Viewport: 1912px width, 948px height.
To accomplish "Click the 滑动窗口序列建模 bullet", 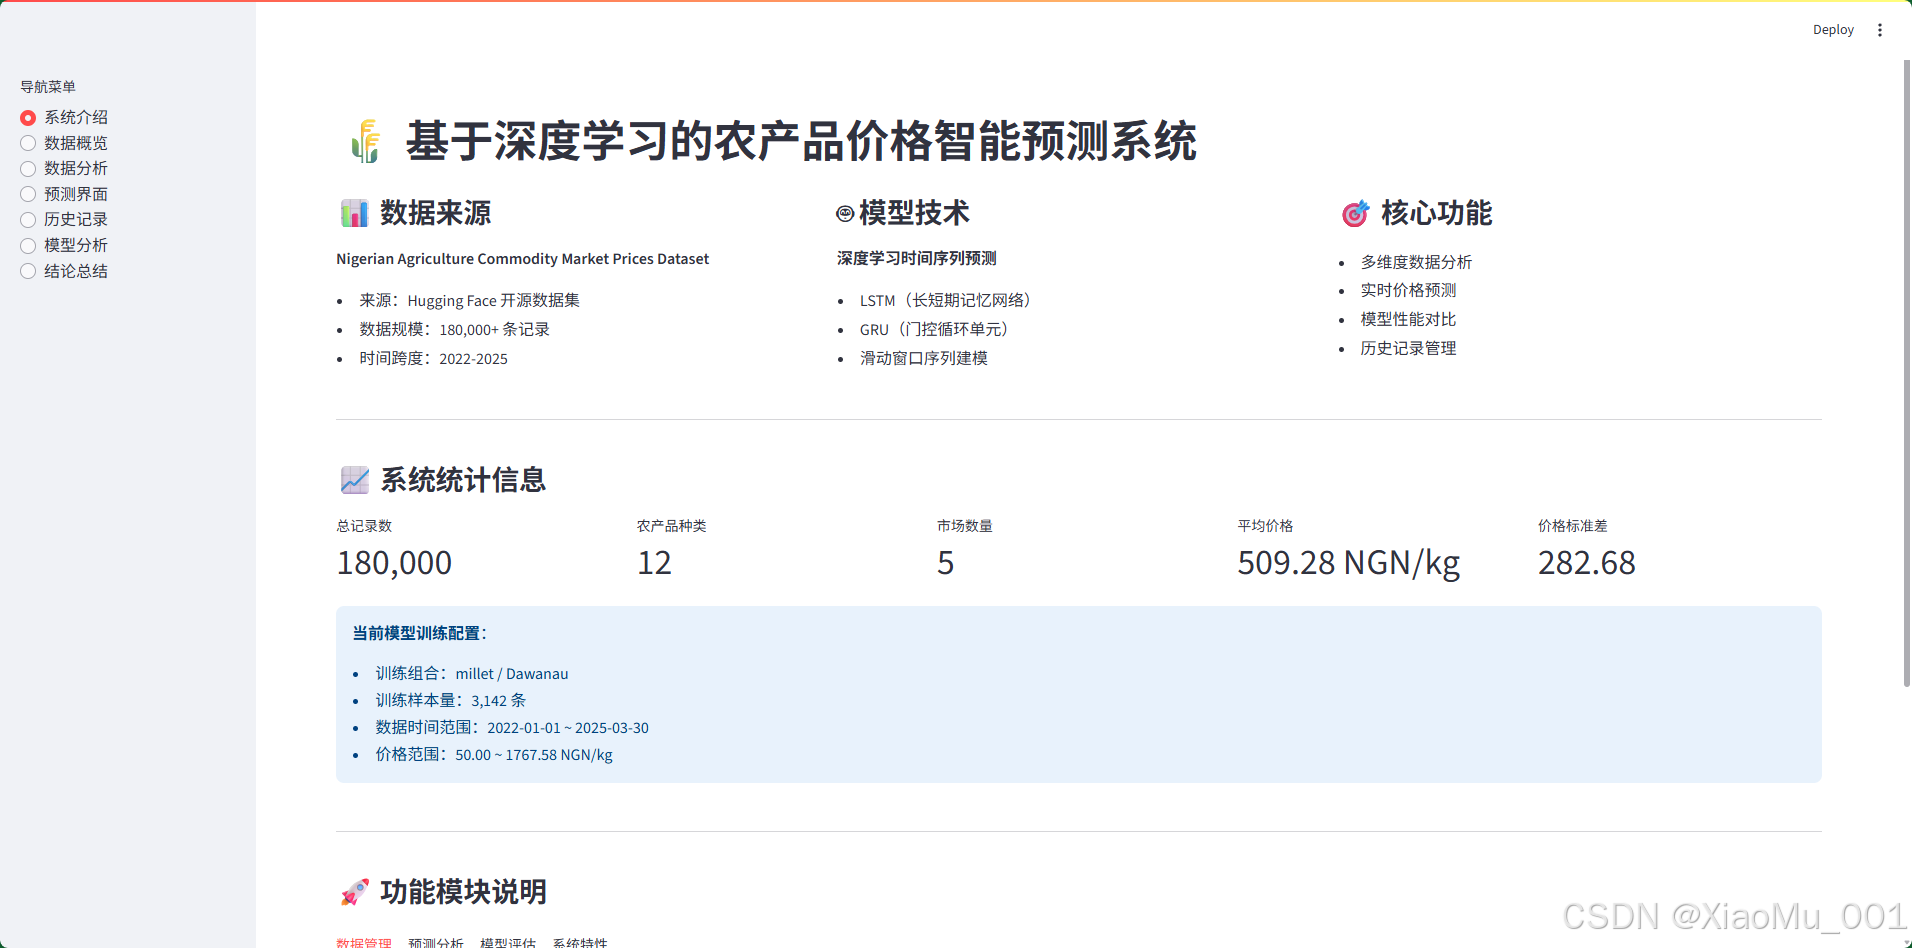I will tap(924, 358).
